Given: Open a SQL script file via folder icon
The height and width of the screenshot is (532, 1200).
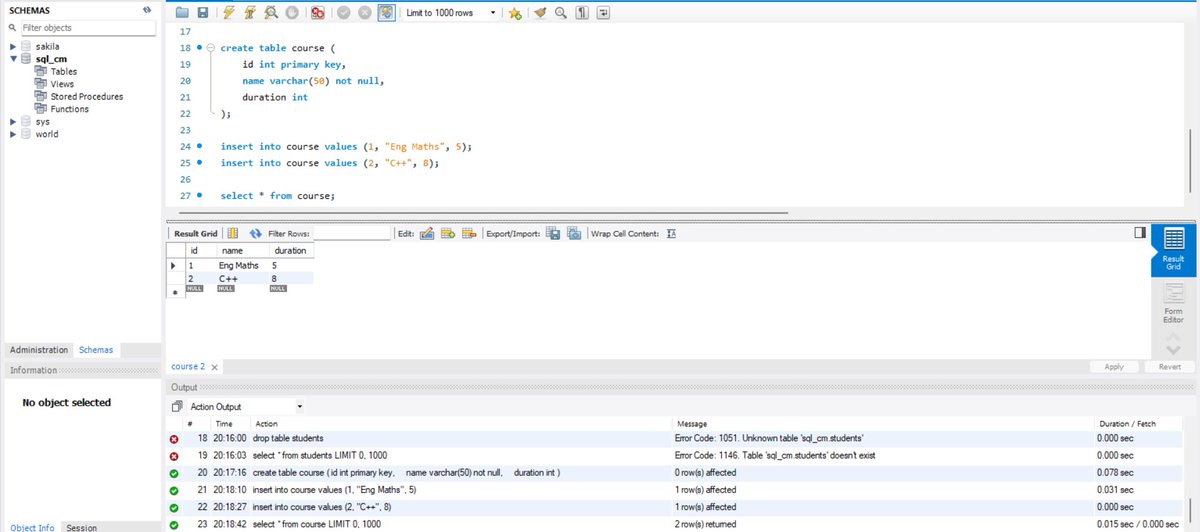Looking at the screenshot, I should point(182,13).
